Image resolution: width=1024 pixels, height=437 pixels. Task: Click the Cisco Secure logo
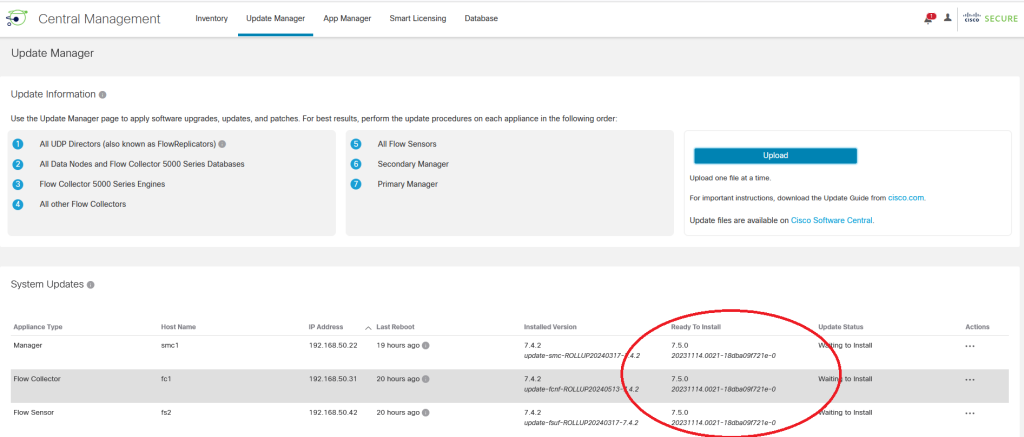pyautogui.click(x=991, y=19)
